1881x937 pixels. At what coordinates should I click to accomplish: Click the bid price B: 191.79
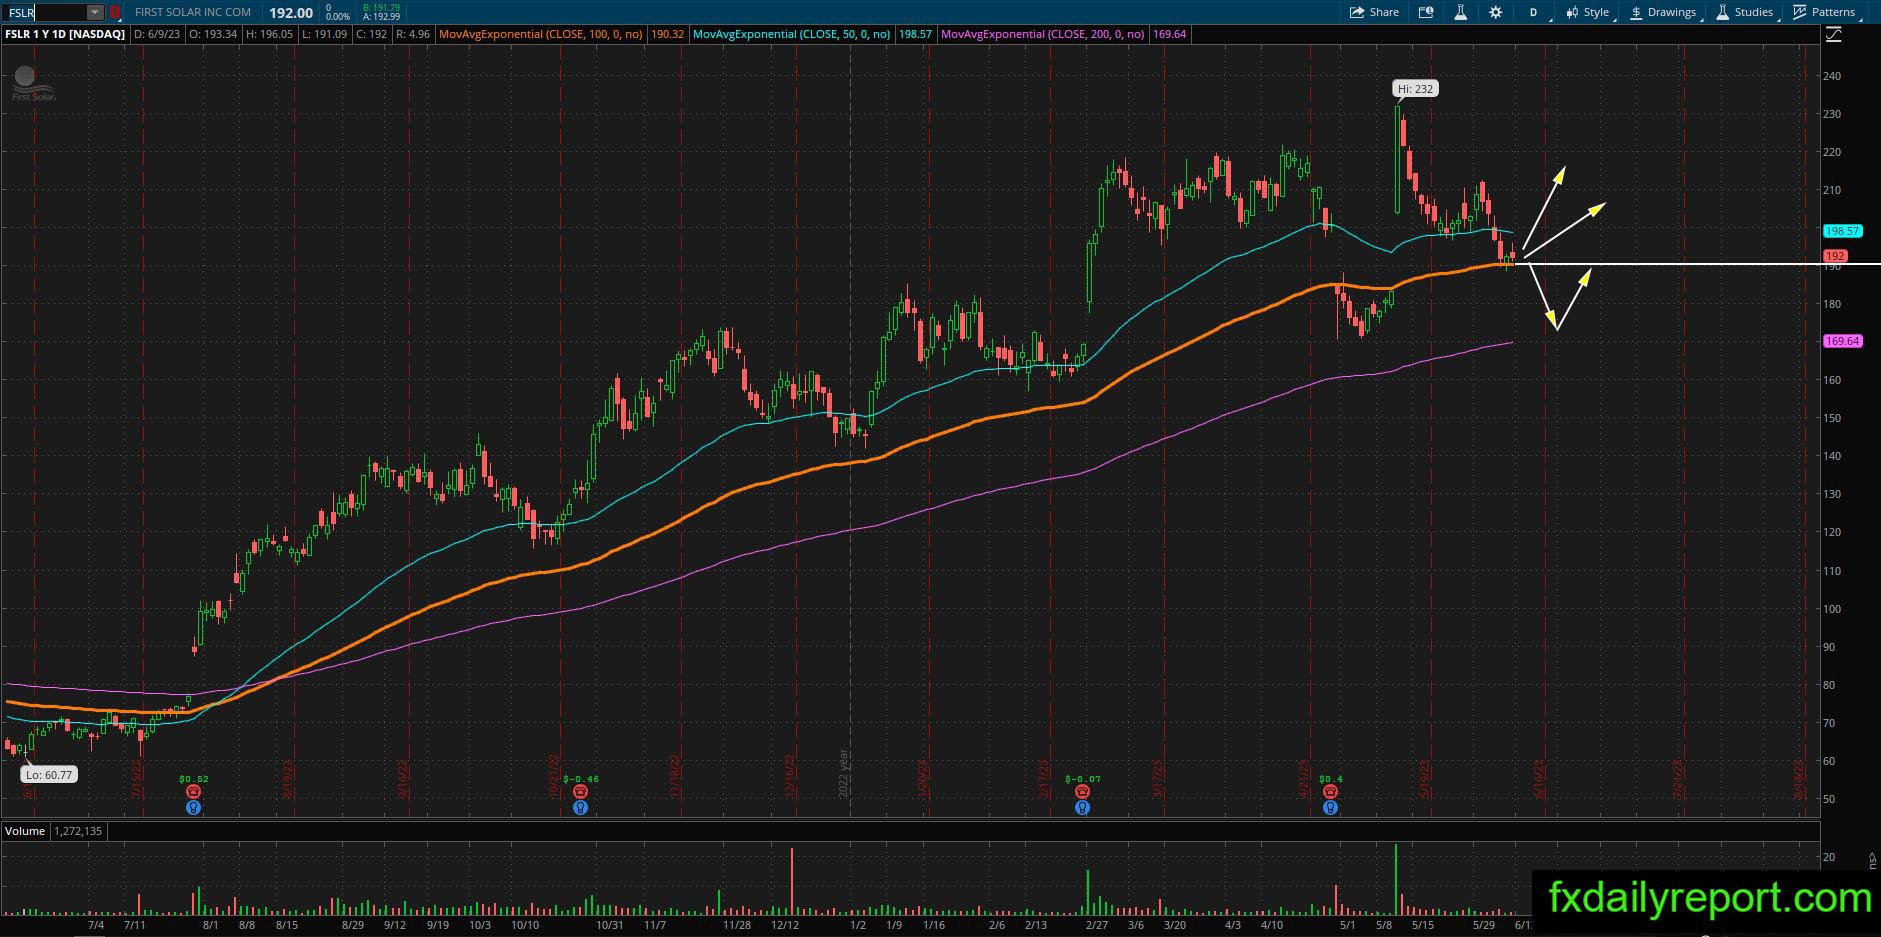382,8
